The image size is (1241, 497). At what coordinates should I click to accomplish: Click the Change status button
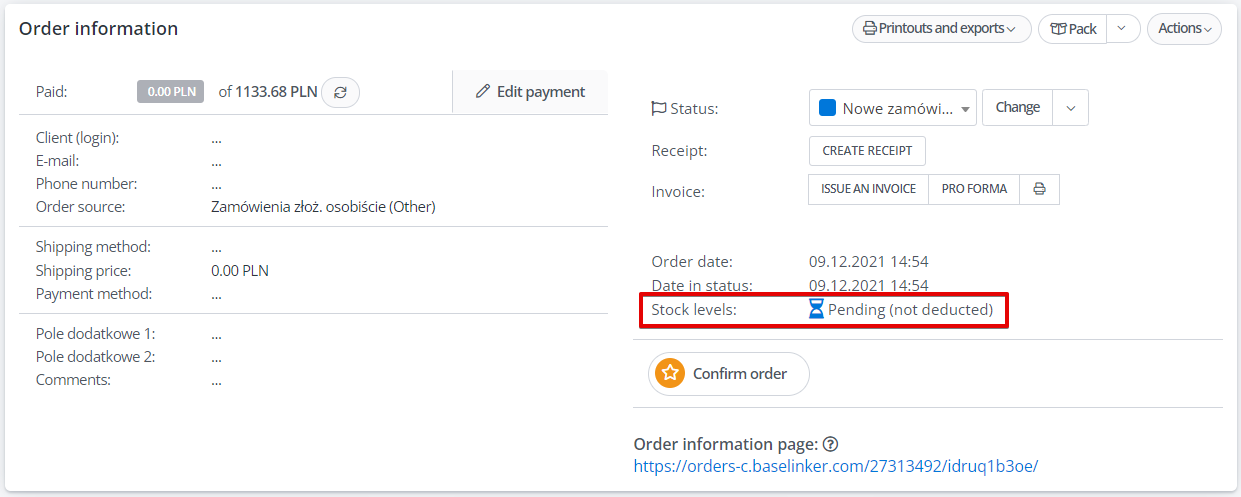[x=1018, y=108]
